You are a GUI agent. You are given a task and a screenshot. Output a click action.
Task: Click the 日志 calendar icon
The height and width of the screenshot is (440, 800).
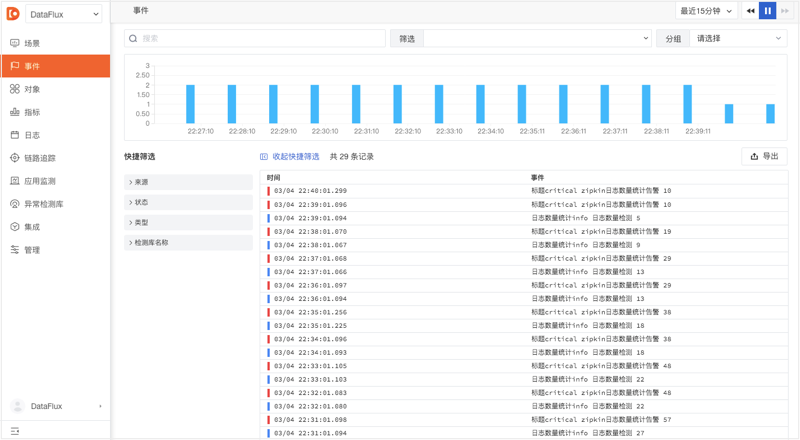(15, 135)
